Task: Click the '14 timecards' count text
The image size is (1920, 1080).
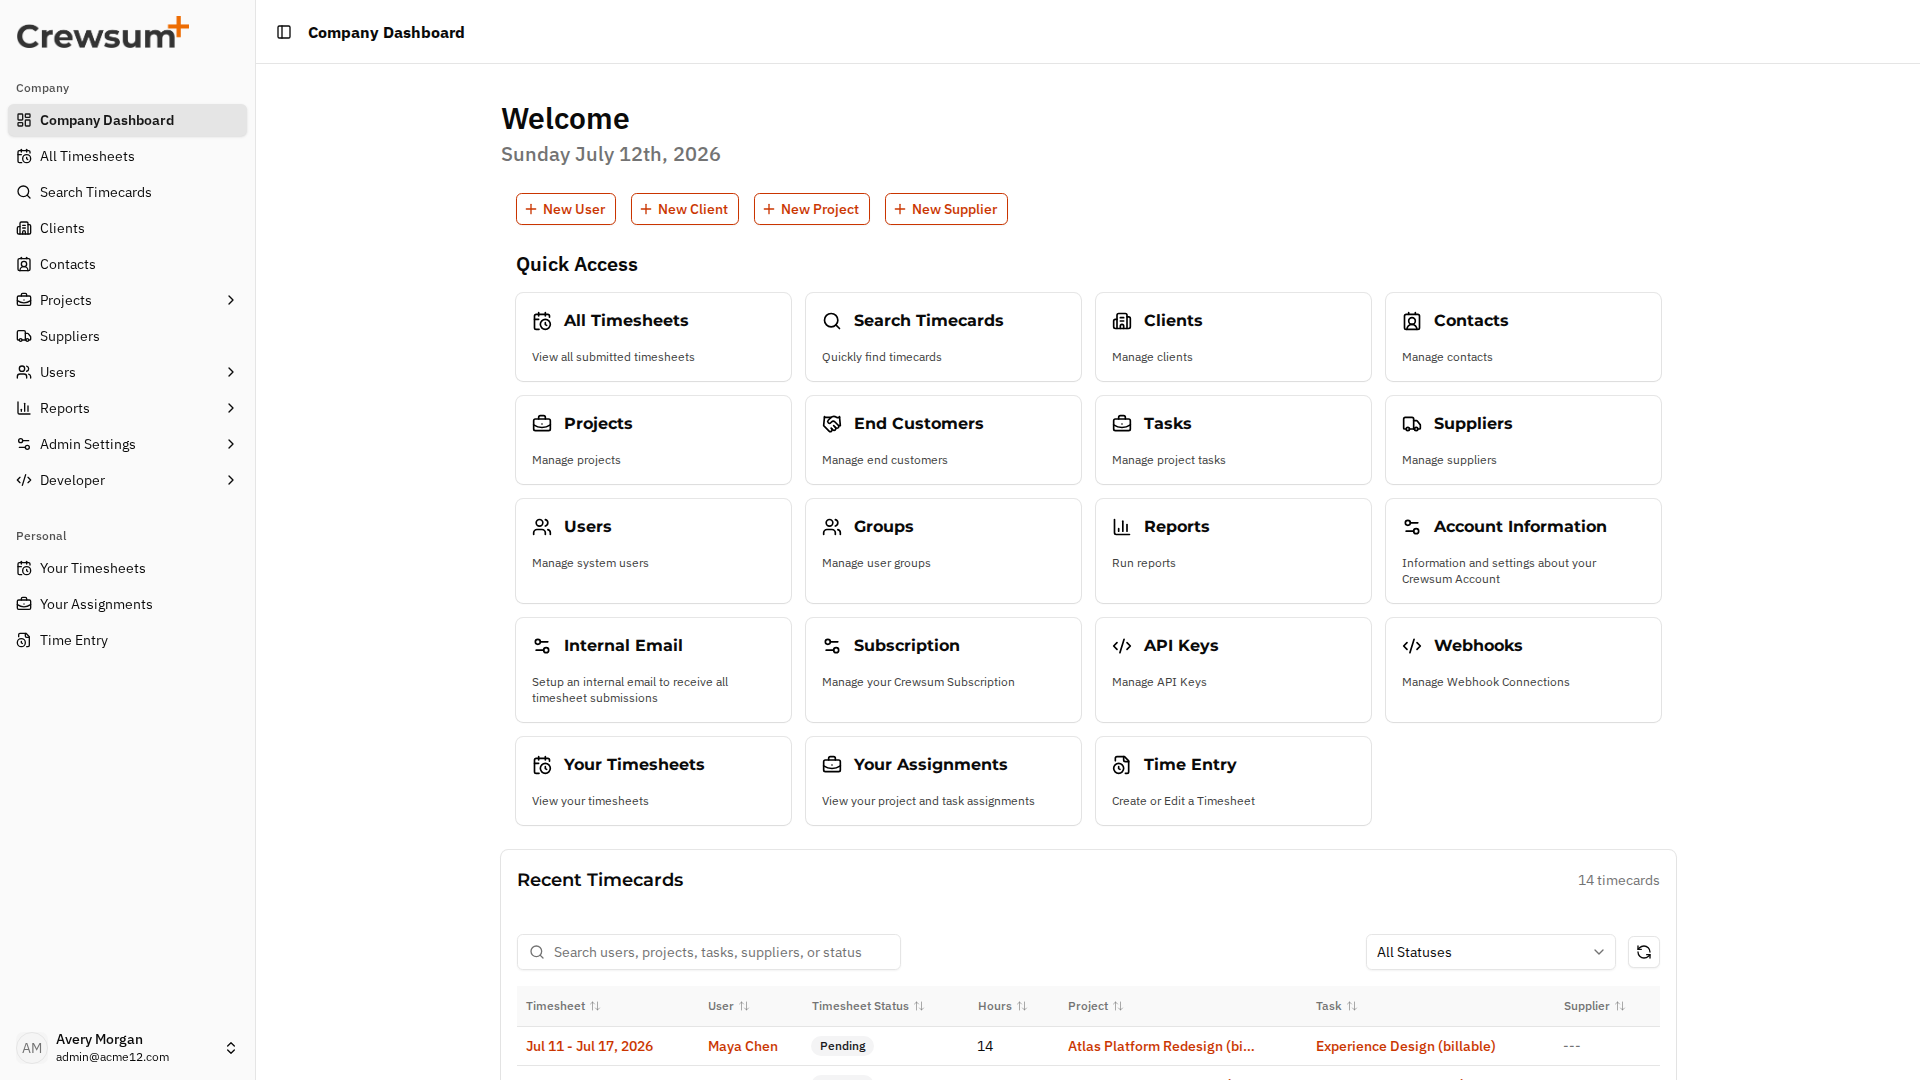Action: pyautogui.click(x=1619, y=880)
